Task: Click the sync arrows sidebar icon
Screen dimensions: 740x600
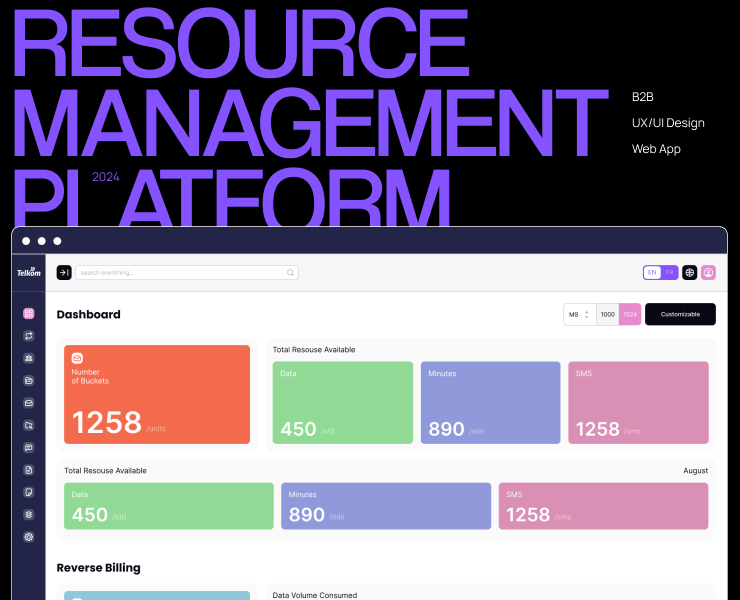Action: [x=29, y=336]
